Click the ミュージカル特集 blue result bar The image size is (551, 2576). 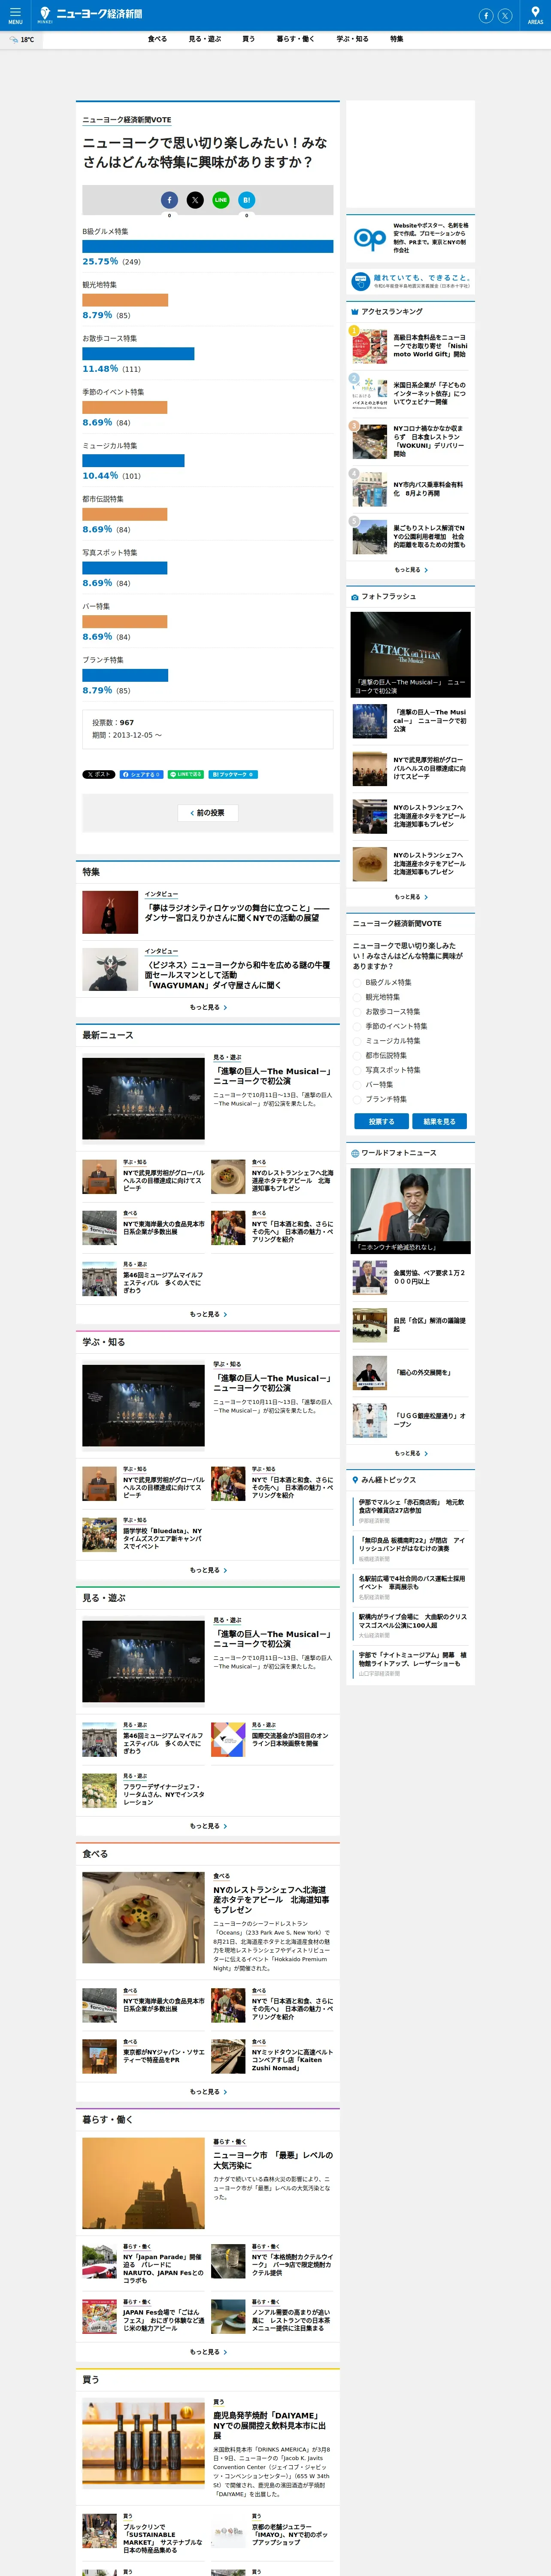pyautogui.click(x=133, y=461)
